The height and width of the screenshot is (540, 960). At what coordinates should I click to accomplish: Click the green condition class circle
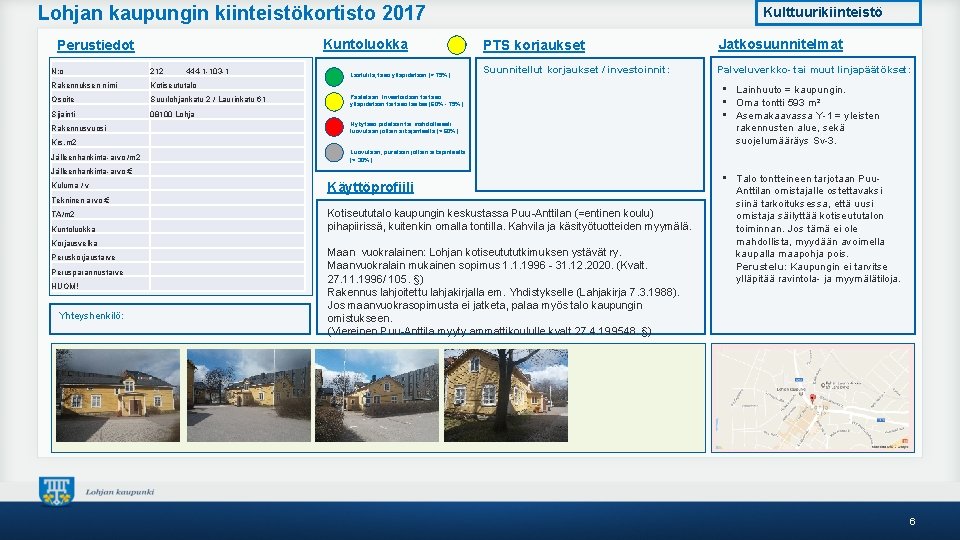[334, 77]
